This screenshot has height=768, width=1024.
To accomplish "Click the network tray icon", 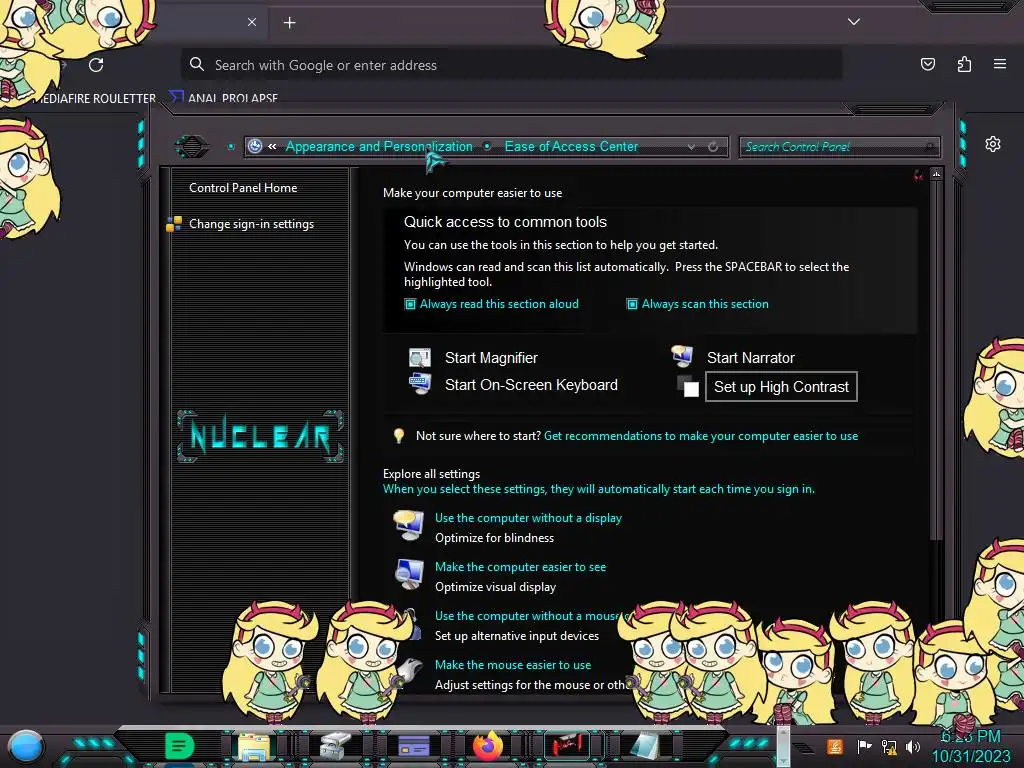I will tap(888, 746).
